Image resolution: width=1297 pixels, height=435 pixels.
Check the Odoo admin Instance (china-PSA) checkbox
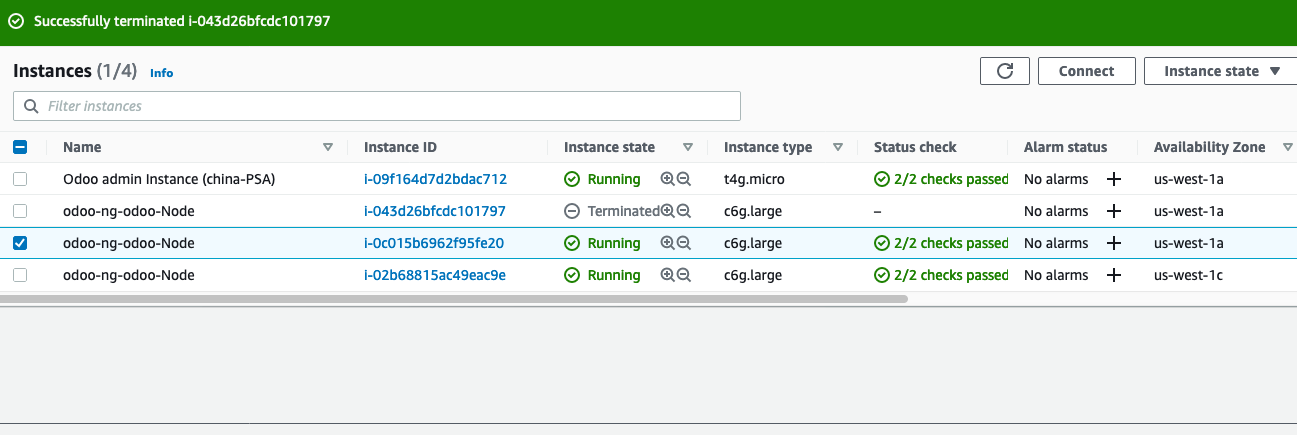point(20,180)
